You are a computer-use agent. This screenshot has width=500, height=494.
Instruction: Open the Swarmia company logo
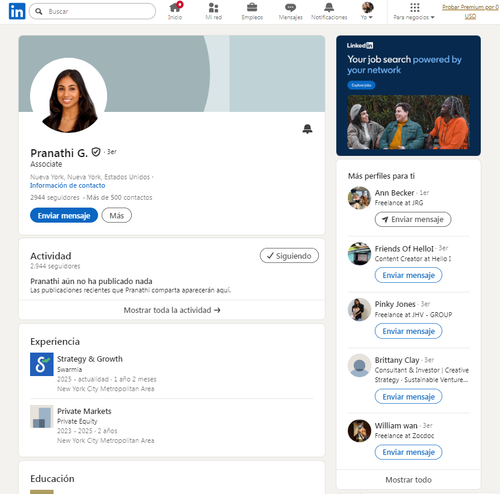(x=42, y=364)
